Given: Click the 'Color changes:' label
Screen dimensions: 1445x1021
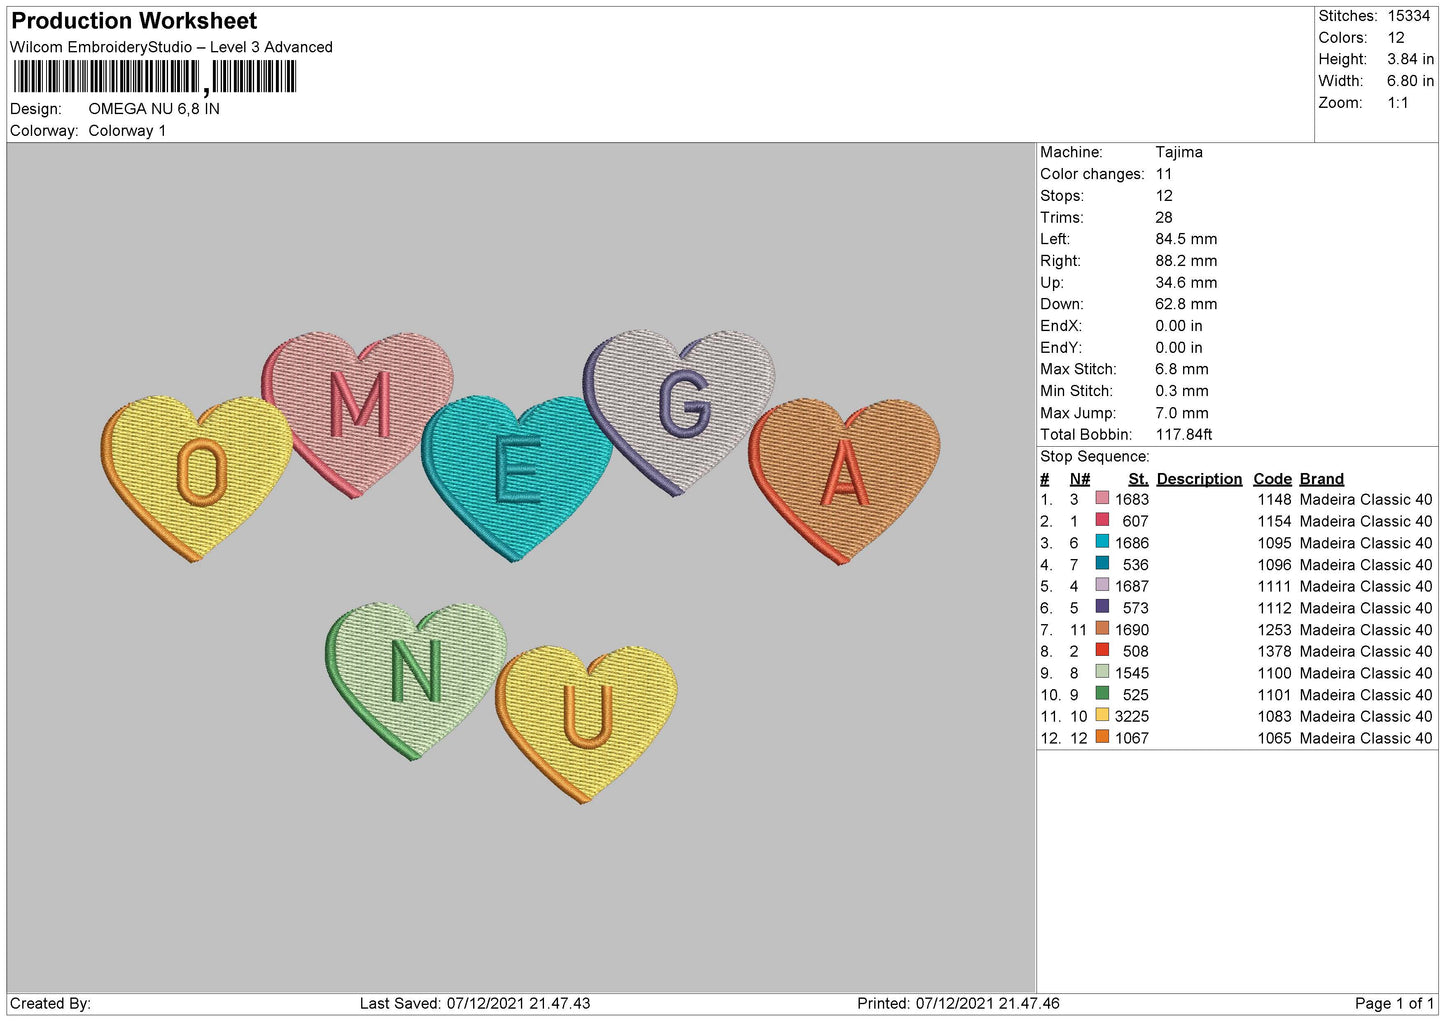Looking at the screenshot, I should 1092,174.
